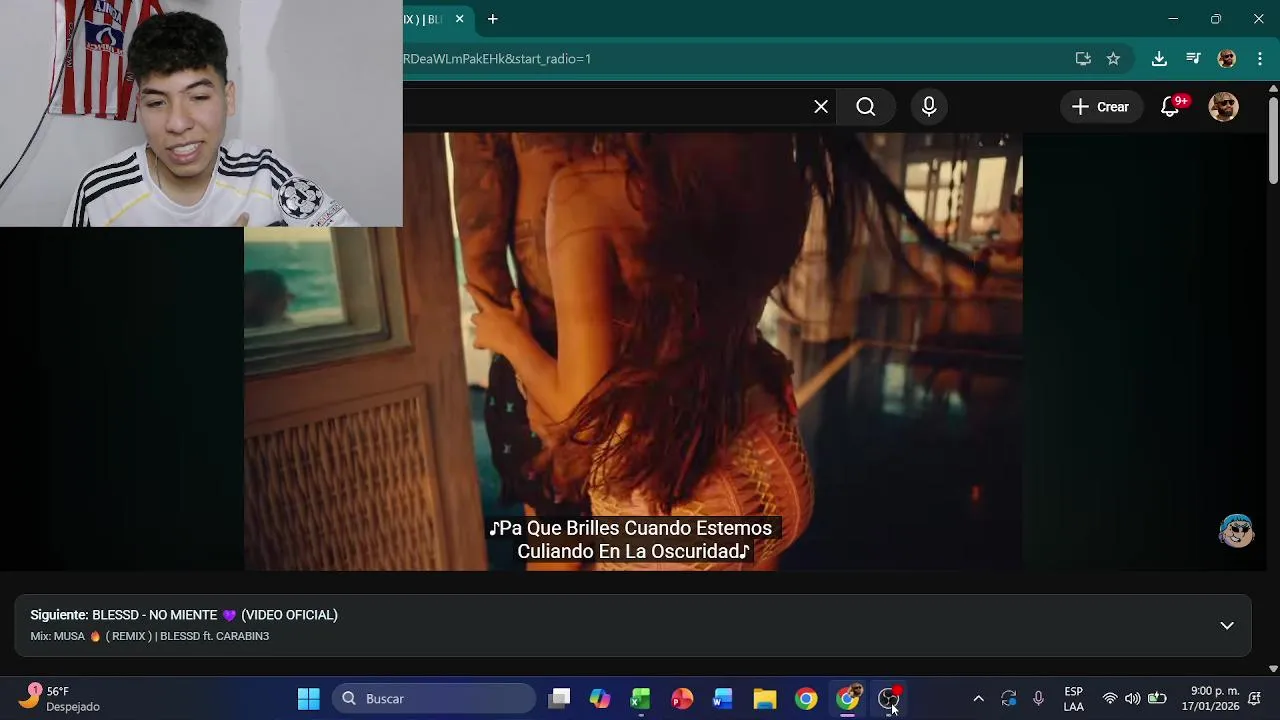Open Wi-Fi network settings in tray

click(x=1110, y=699)
